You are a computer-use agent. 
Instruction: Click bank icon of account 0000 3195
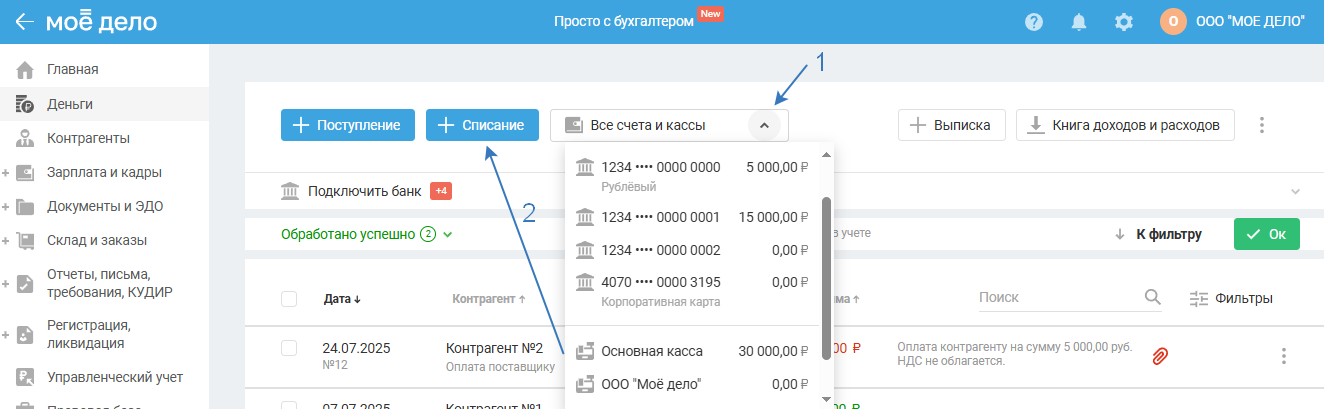coord(585,282)
